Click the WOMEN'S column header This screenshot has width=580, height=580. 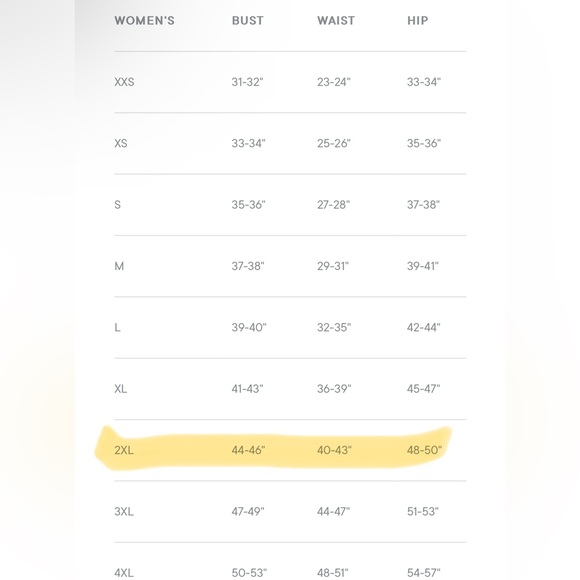[144, 21]
